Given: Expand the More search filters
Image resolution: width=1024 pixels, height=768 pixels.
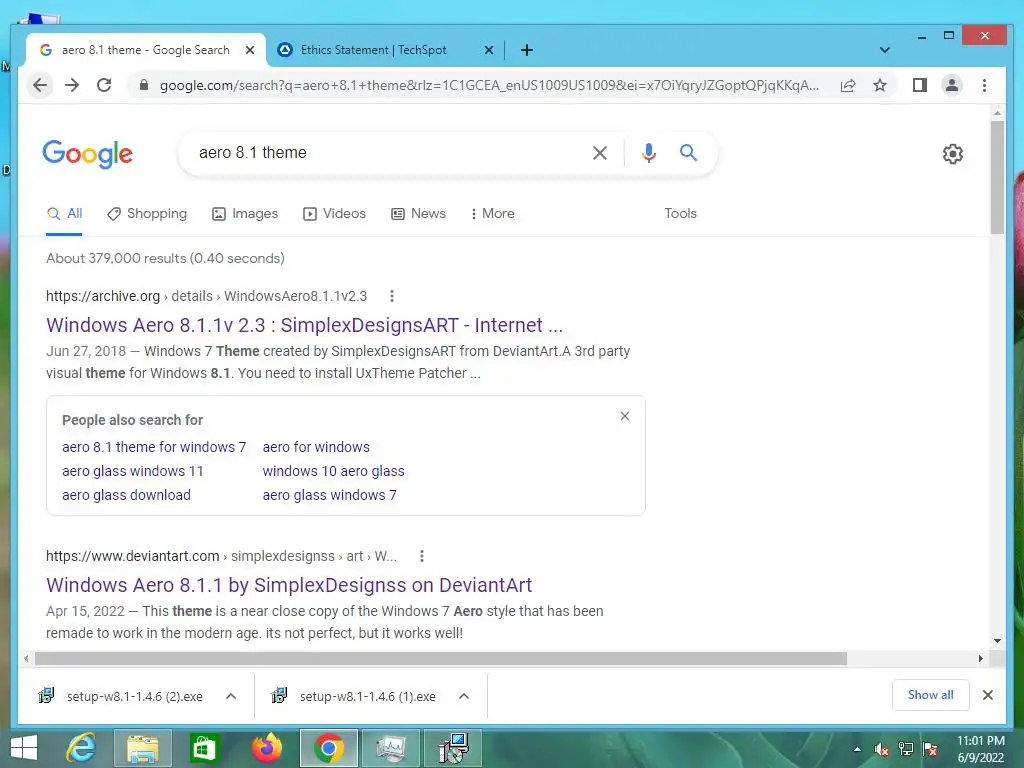Looking at the screenshot, I should click(492, 214).
